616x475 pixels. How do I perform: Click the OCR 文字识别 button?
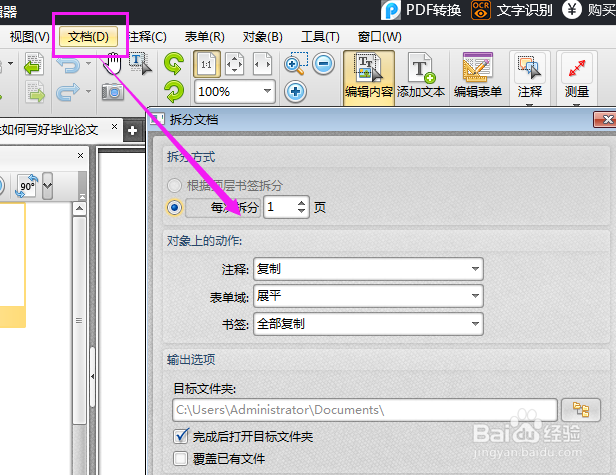512,10
